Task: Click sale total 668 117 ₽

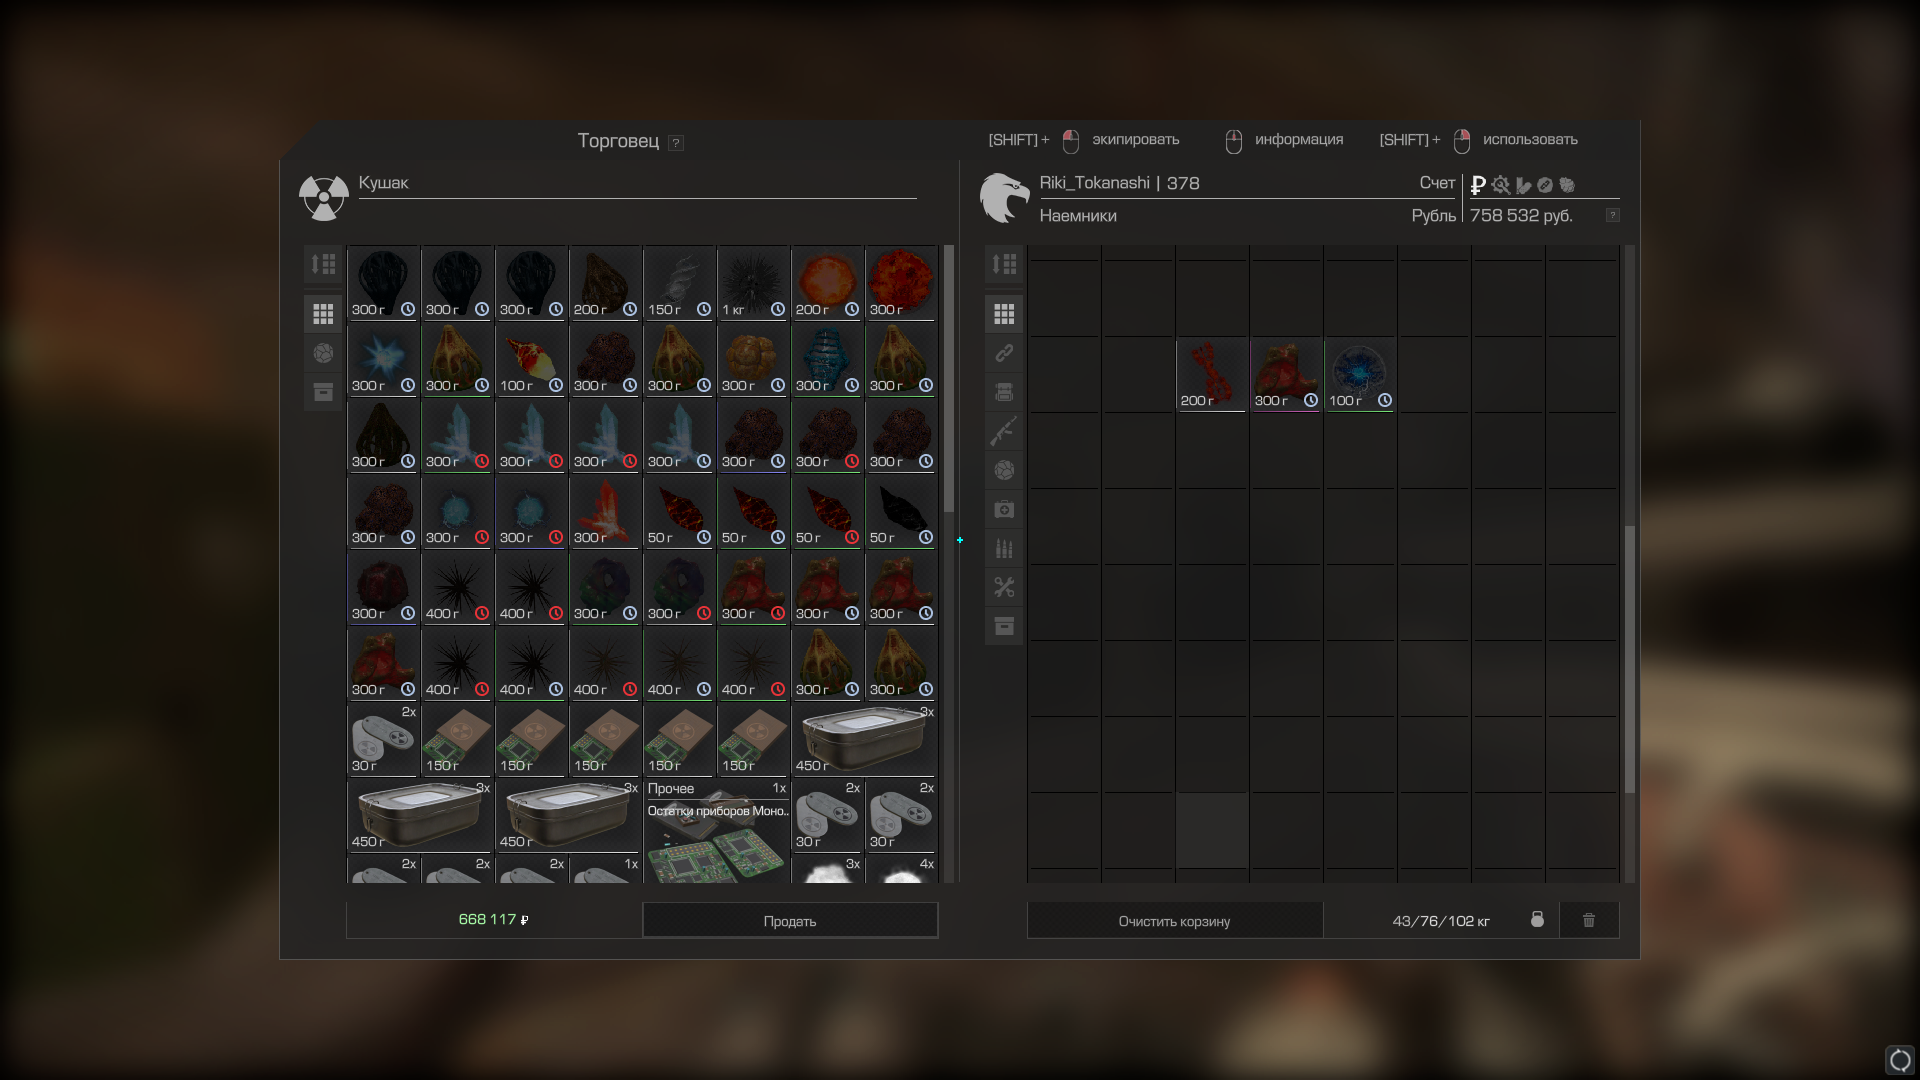Action: tap(493, 920)
